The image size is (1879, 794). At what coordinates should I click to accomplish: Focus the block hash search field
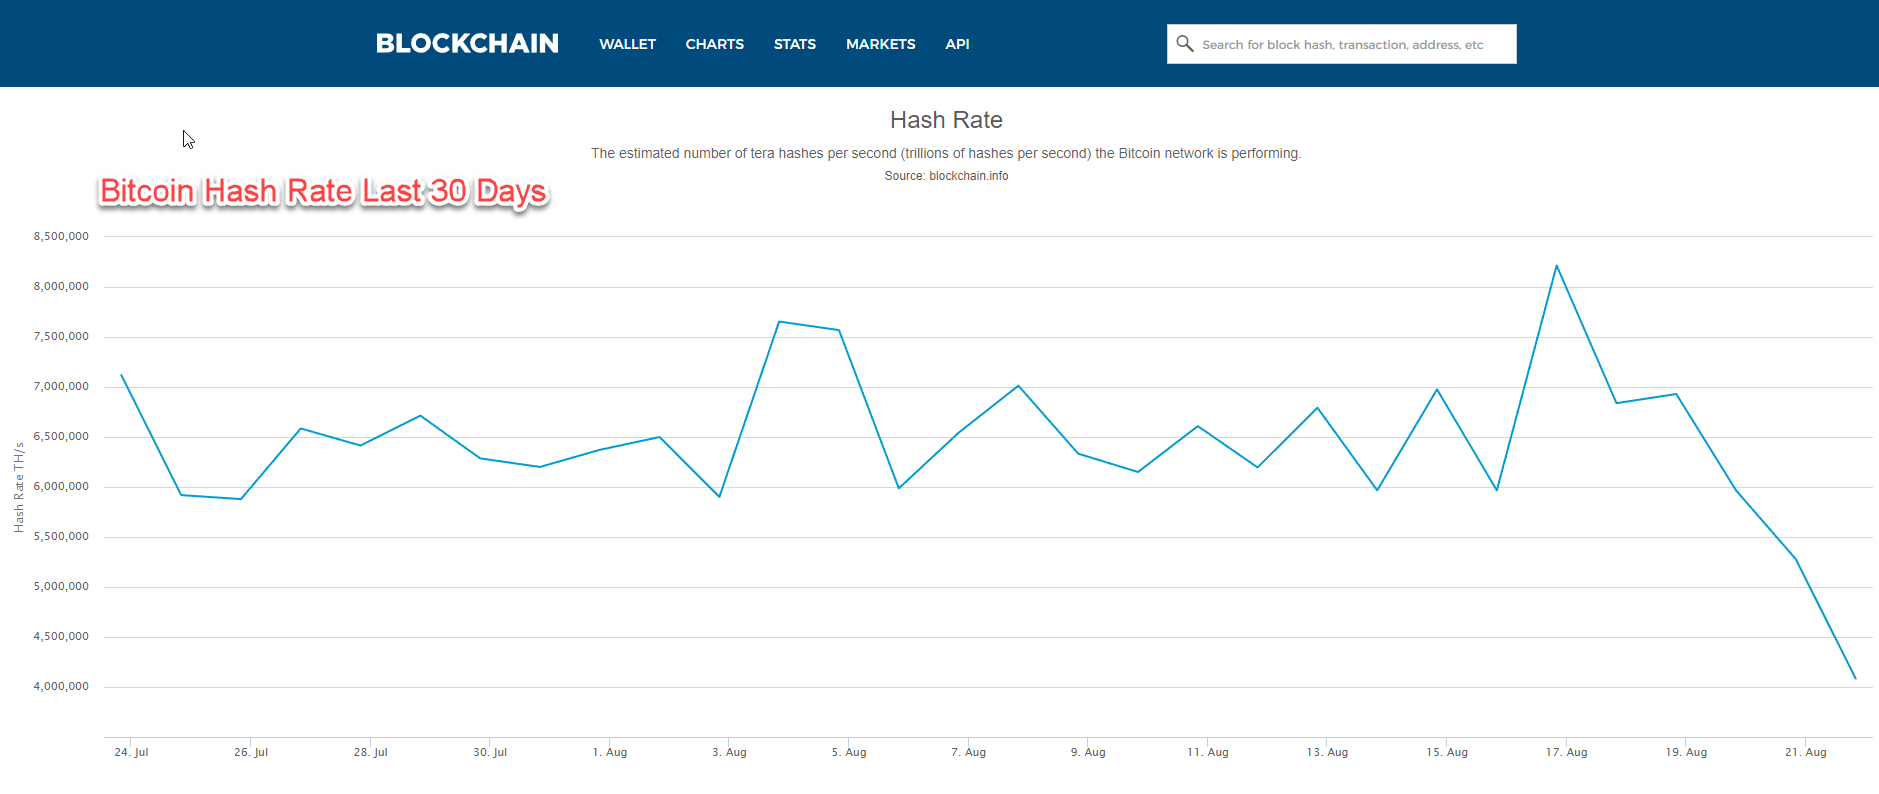coord(1341,44)
